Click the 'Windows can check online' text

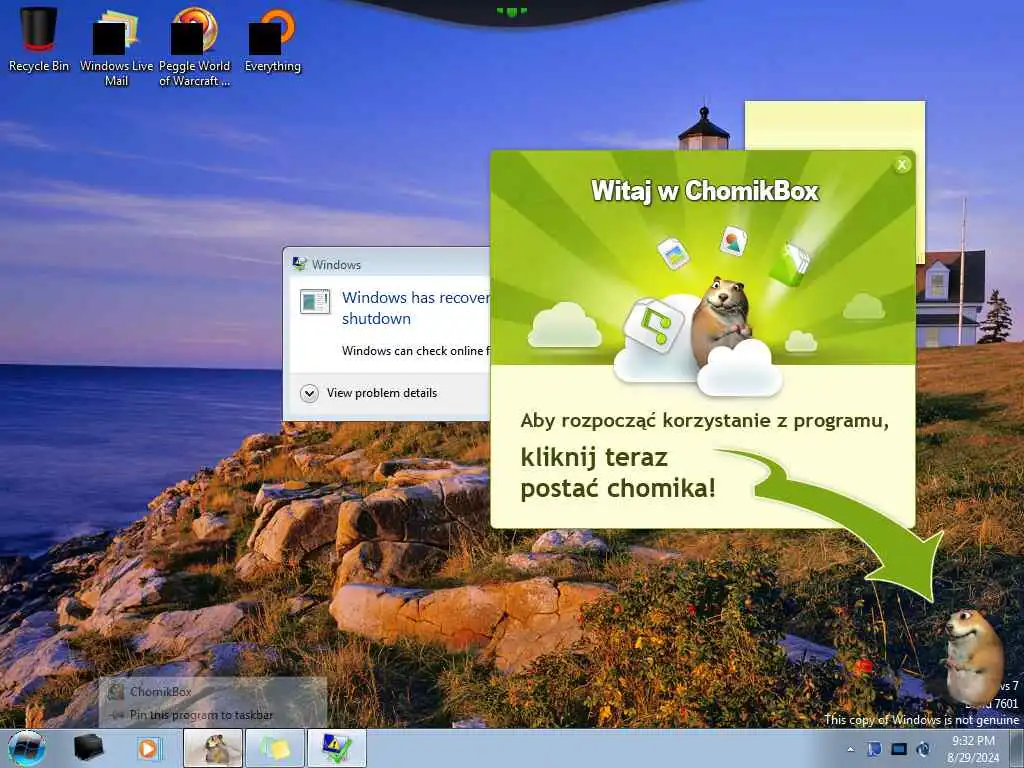[x=415, y=351]
